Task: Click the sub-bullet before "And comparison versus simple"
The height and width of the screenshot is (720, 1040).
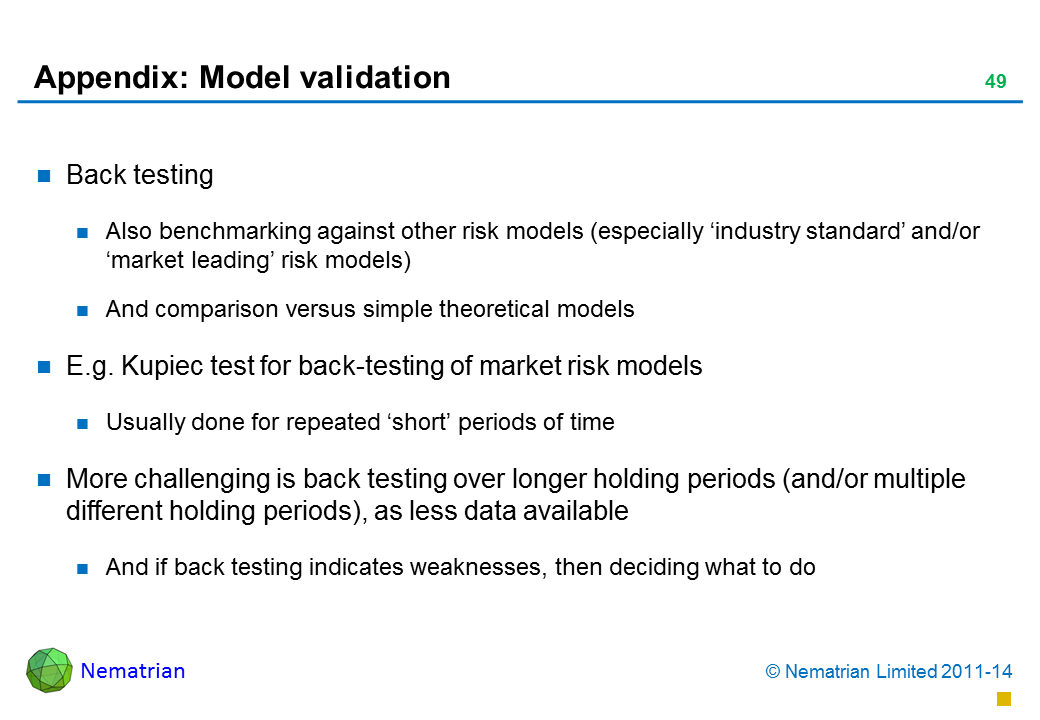Action: pos(84,310)
